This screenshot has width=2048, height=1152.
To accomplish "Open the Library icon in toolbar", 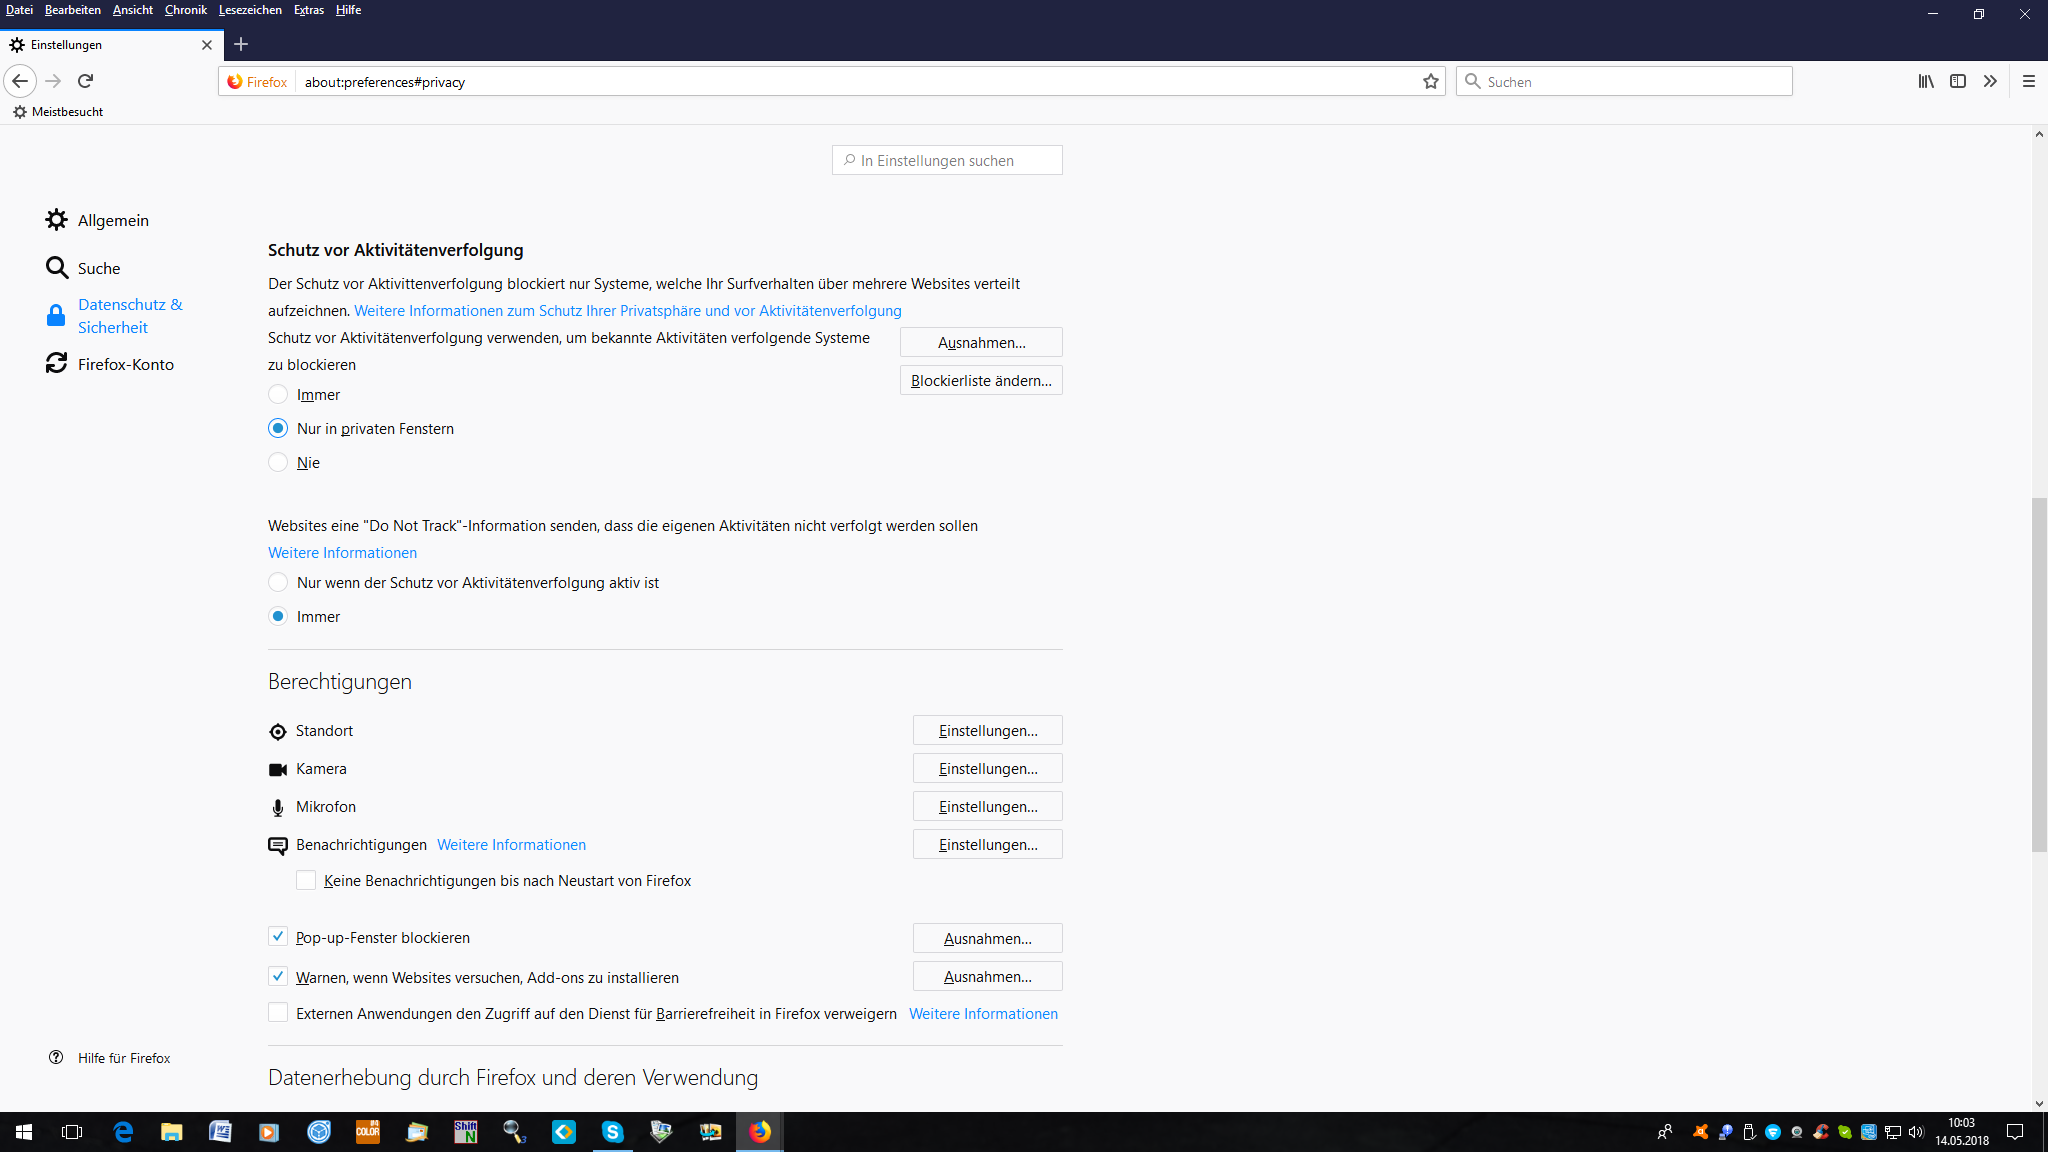I will click(1925, 82).
